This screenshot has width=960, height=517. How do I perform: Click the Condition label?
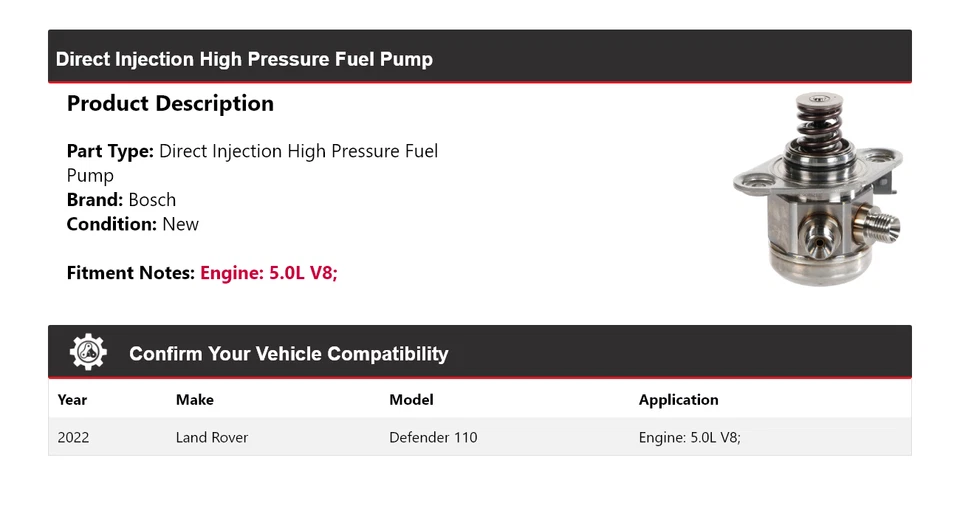click(x=112, y=224)
